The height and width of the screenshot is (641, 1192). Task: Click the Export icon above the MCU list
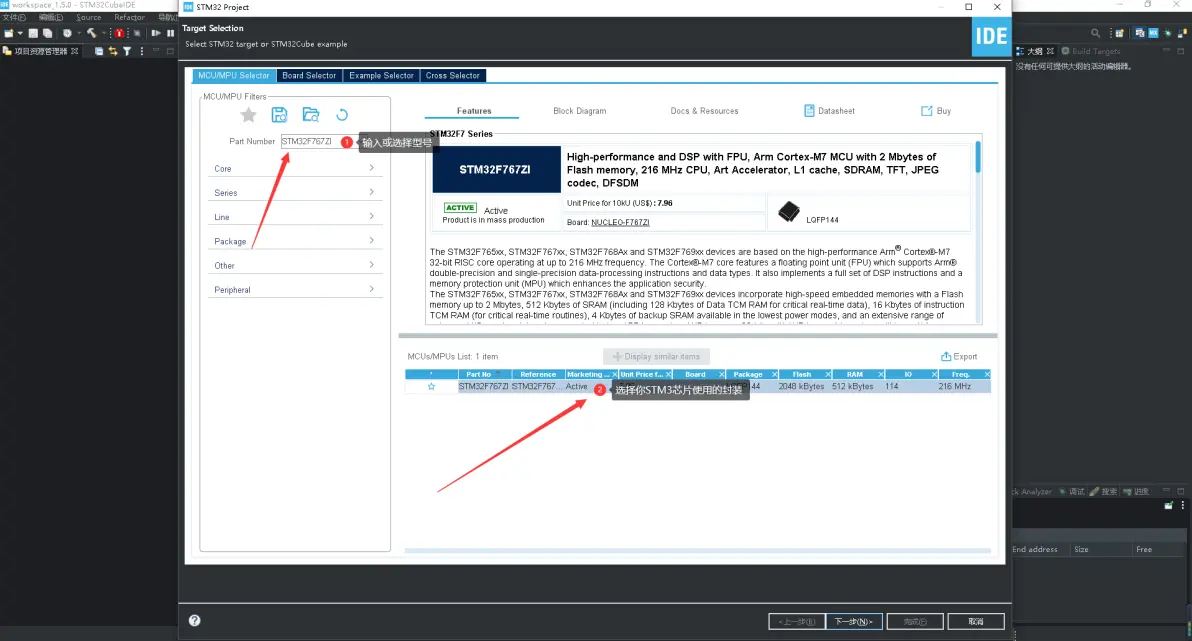946,356
